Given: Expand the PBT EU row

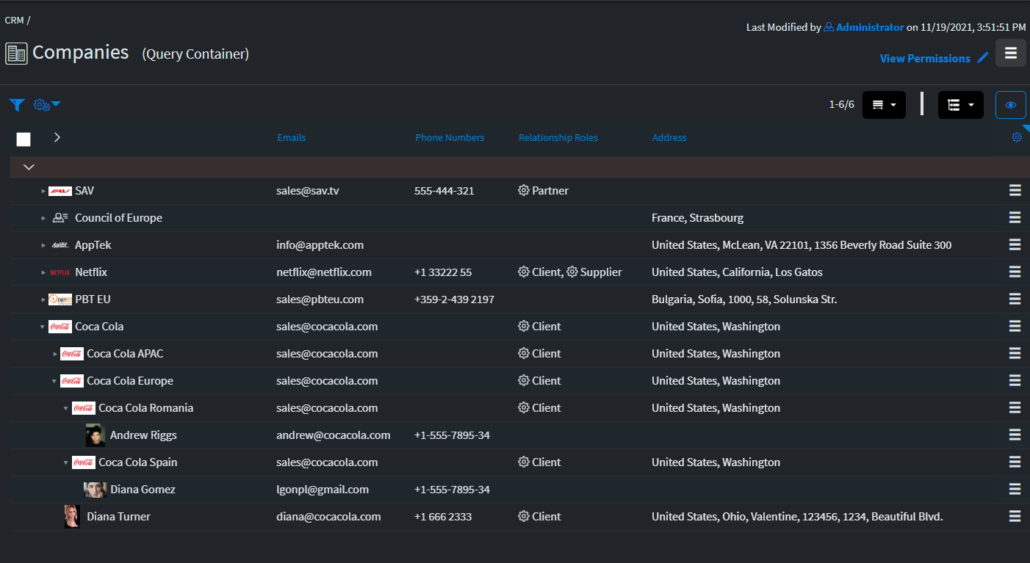Looking at the screenshot, I should pos(43,300).
